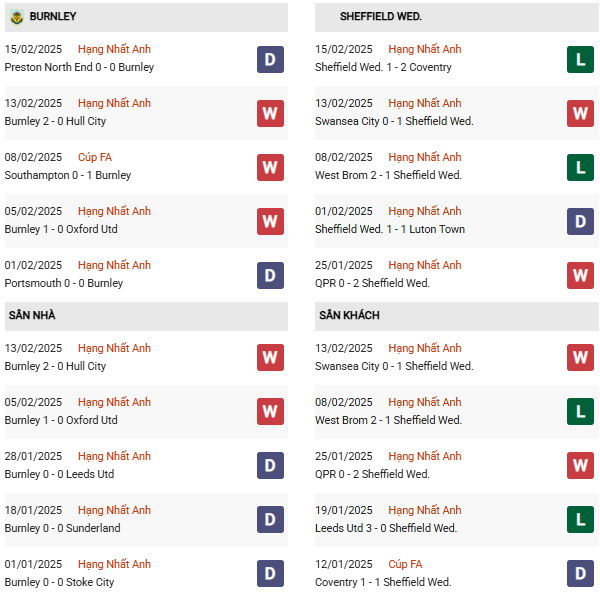Click the W badge for Burnley vs Hull City under Burnley header

[270, 113]
